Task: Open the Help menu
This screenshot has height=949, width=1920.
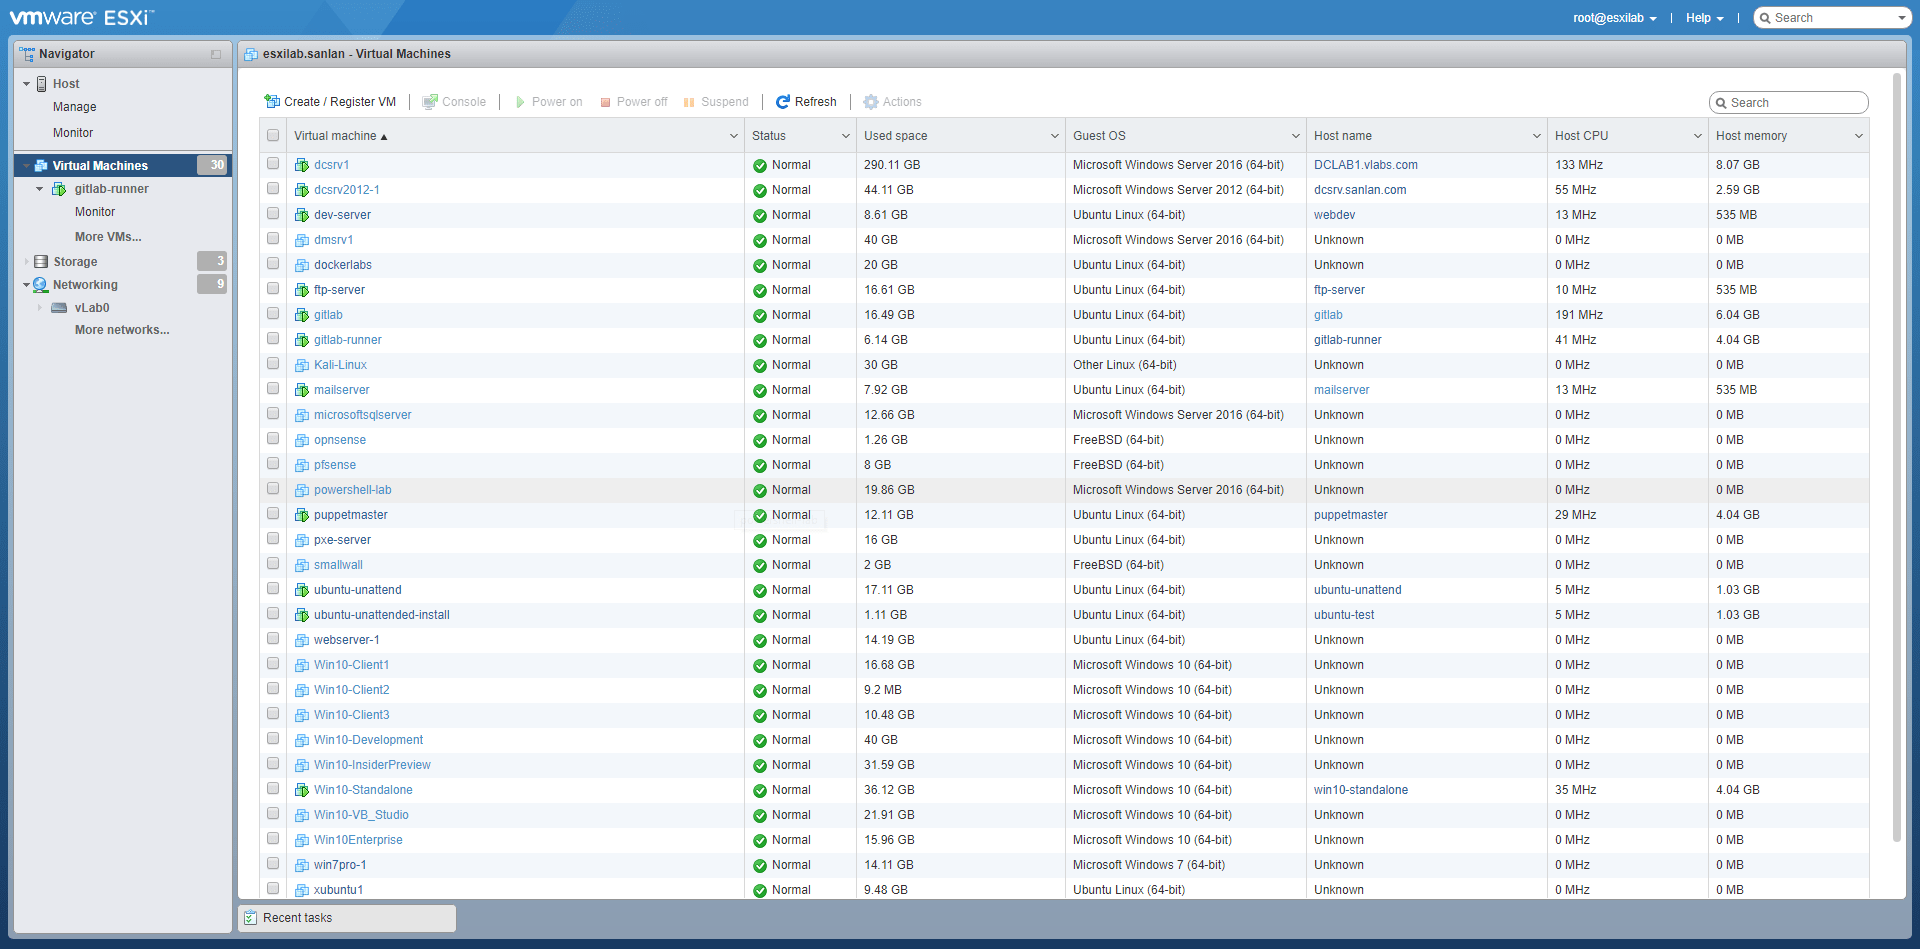Action: [x=1704, y=18]
